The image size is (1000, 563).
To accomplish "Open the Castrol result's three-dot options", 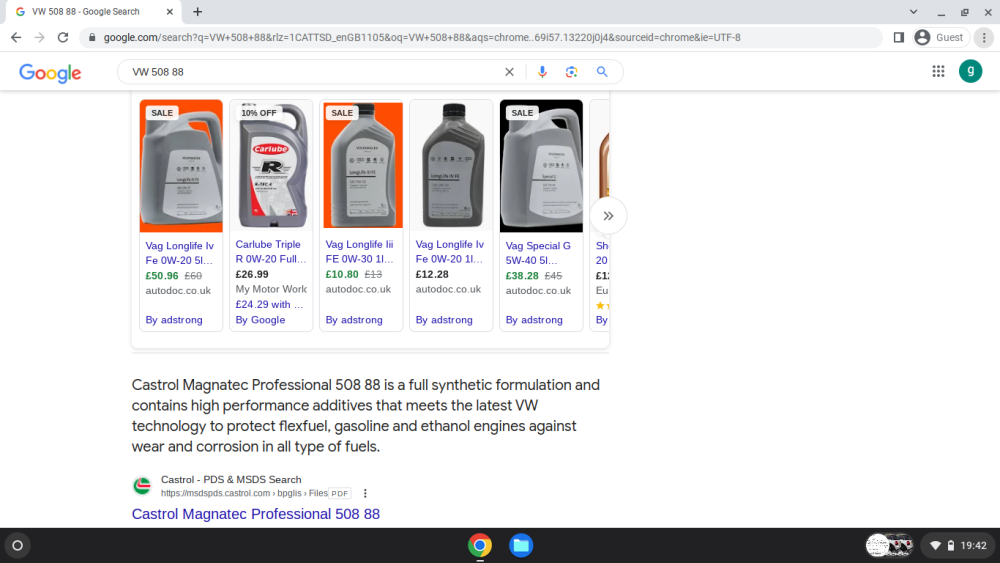I will coord(365,494).
